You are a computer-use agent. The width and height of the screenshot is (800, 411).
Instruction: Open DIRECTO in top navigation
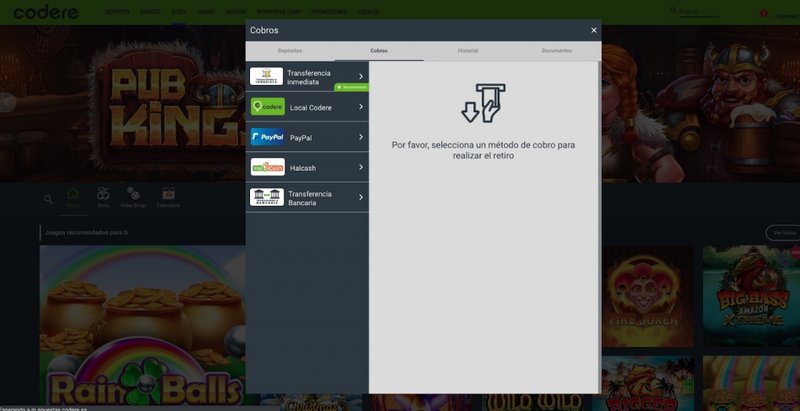pyautogui.click(x=151, y=12)
